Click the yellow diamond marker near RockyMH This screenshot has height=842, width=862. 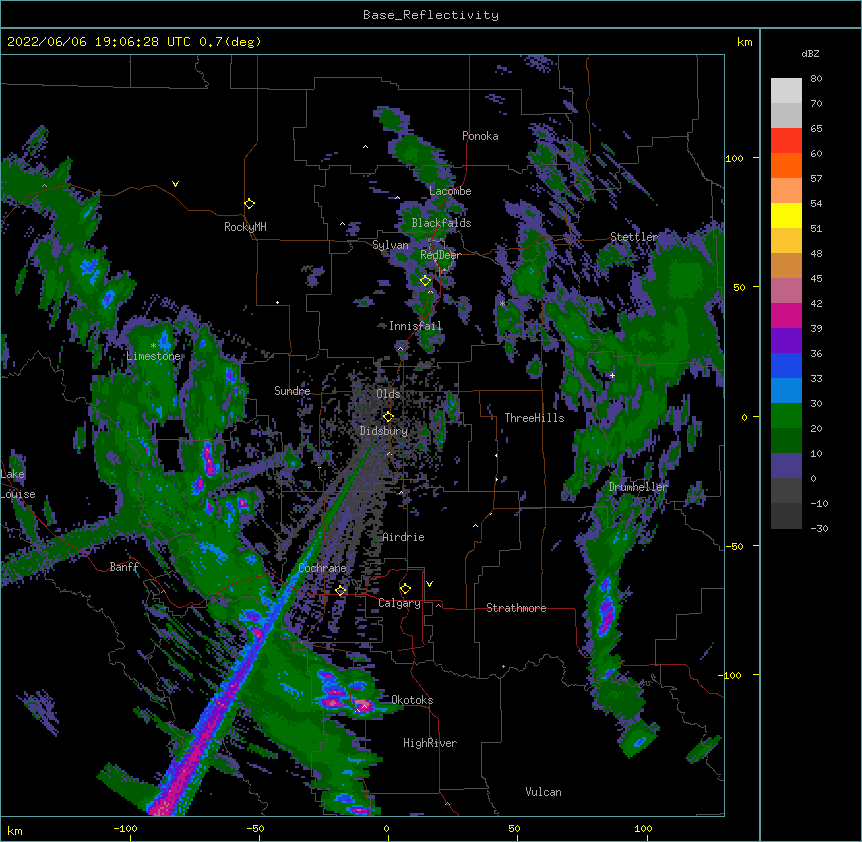[x=250, y=204]
